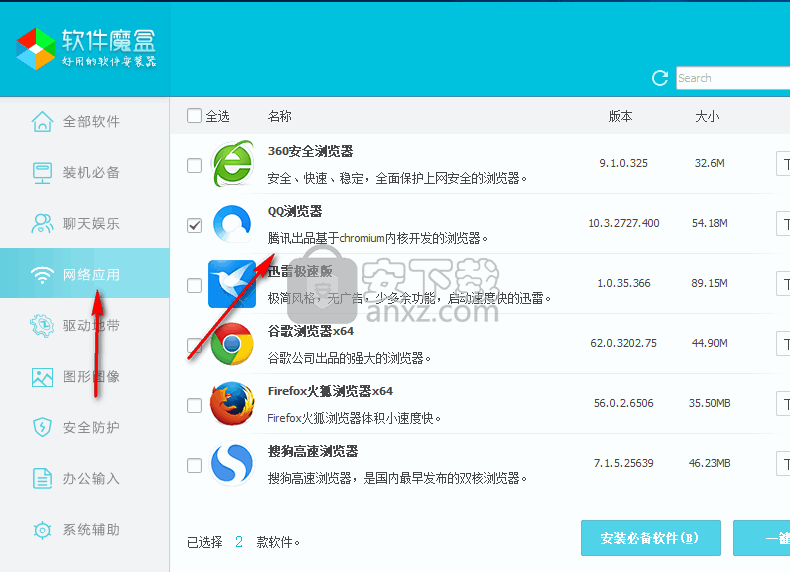
Task: Select the Firefox火狐浏览器x64 title text
Action: click(x=330, y=391)
